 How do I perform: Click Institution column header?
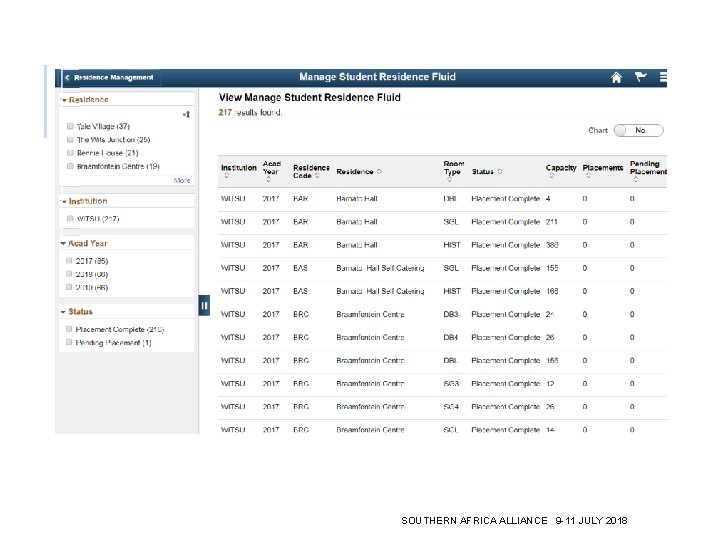click(x=239, y=168)
